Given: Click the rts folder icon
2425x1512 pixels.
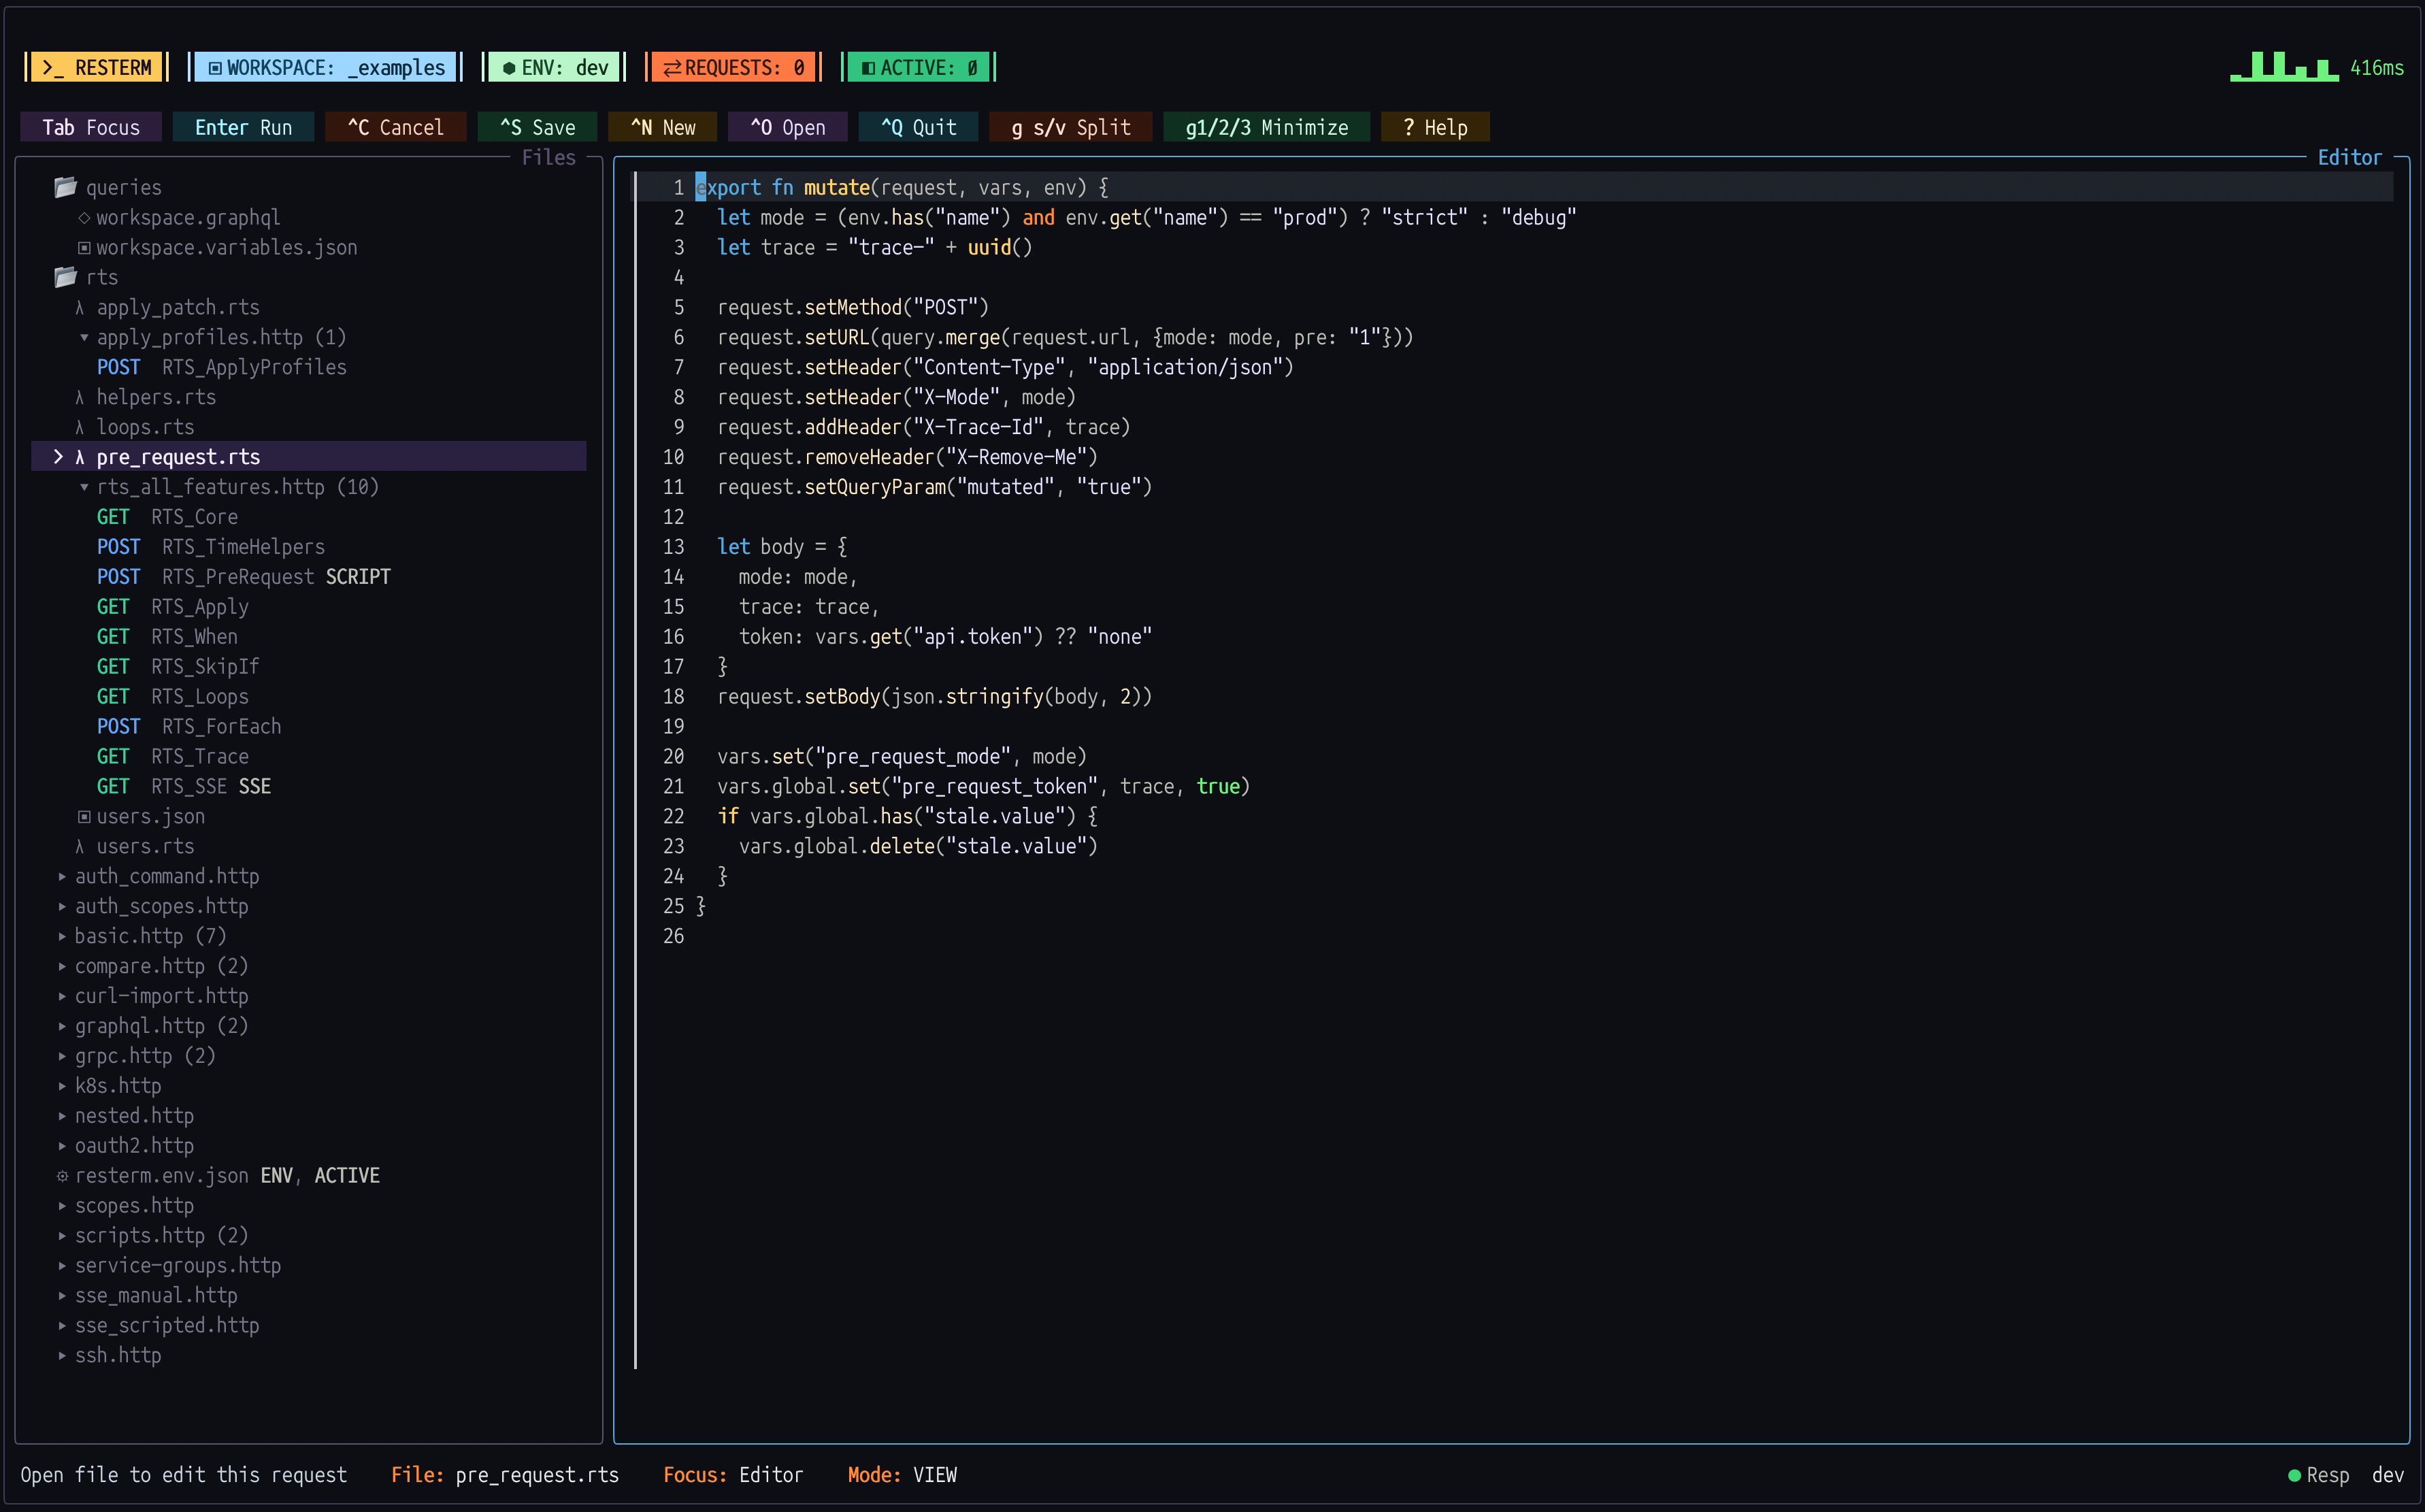Looking at the screenshot, I should pyautogui.click(x=66, y=277).
